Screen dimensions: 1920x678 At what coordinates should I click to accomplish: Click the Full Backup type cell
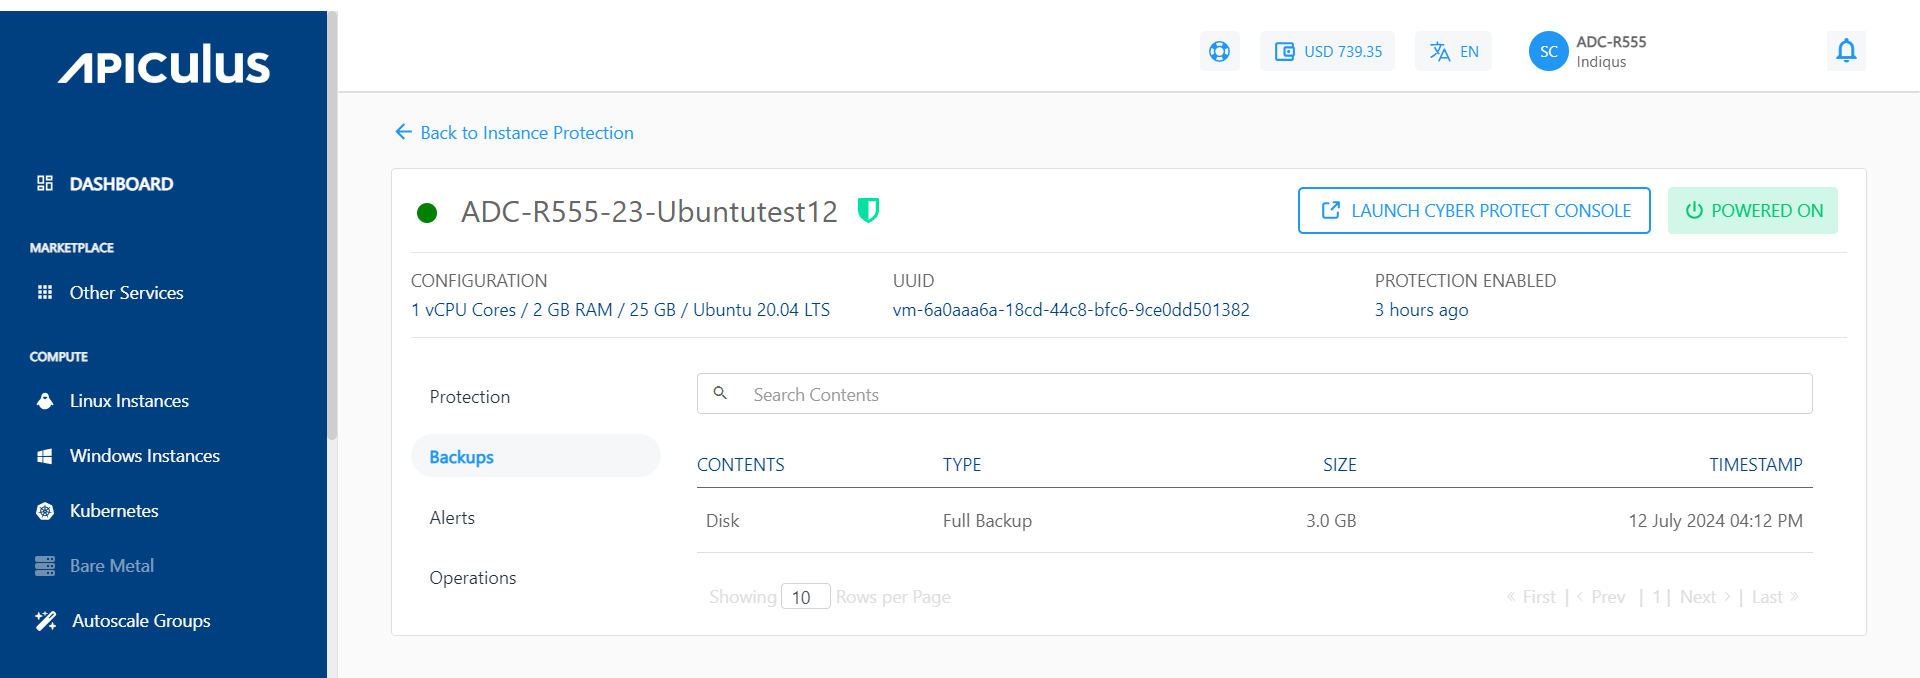tap(987, 521)
